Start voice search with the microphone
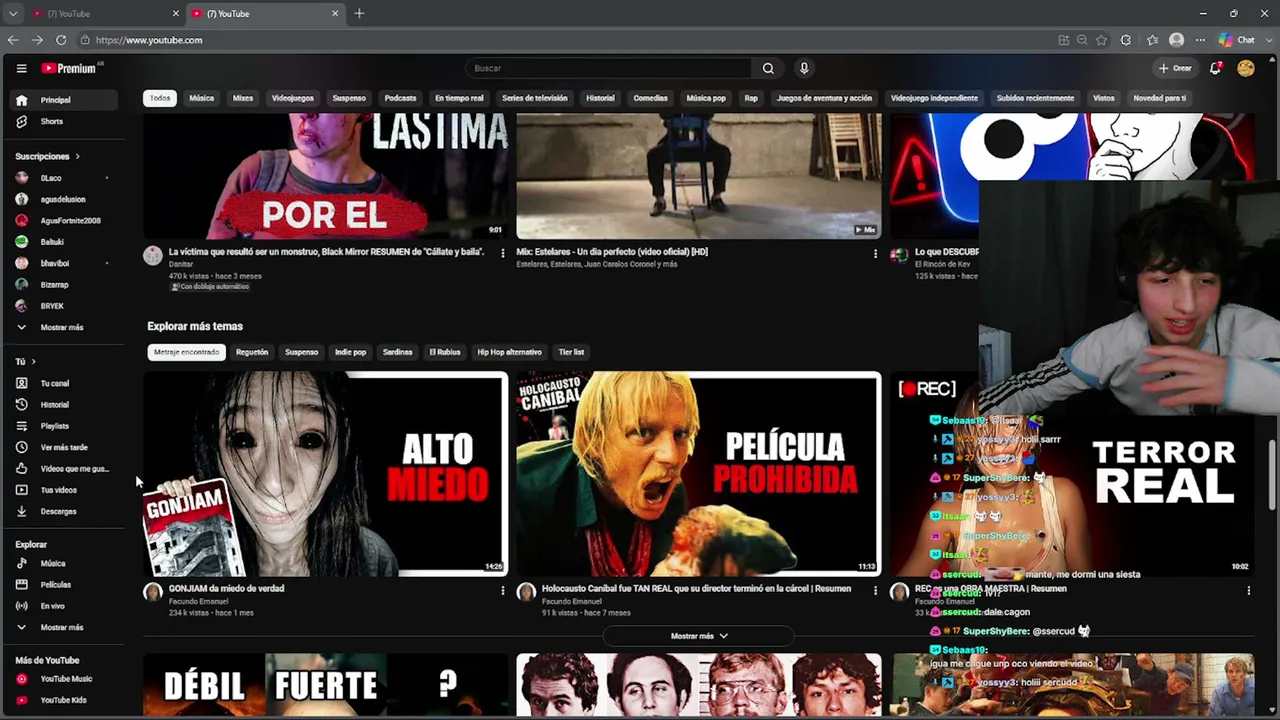 (x=804, y=68)
